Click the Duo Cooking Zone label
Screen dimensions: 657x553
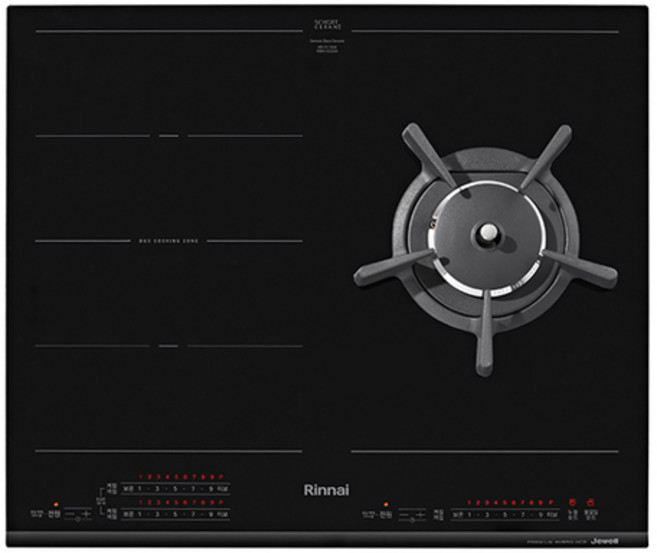pos(168,241)
